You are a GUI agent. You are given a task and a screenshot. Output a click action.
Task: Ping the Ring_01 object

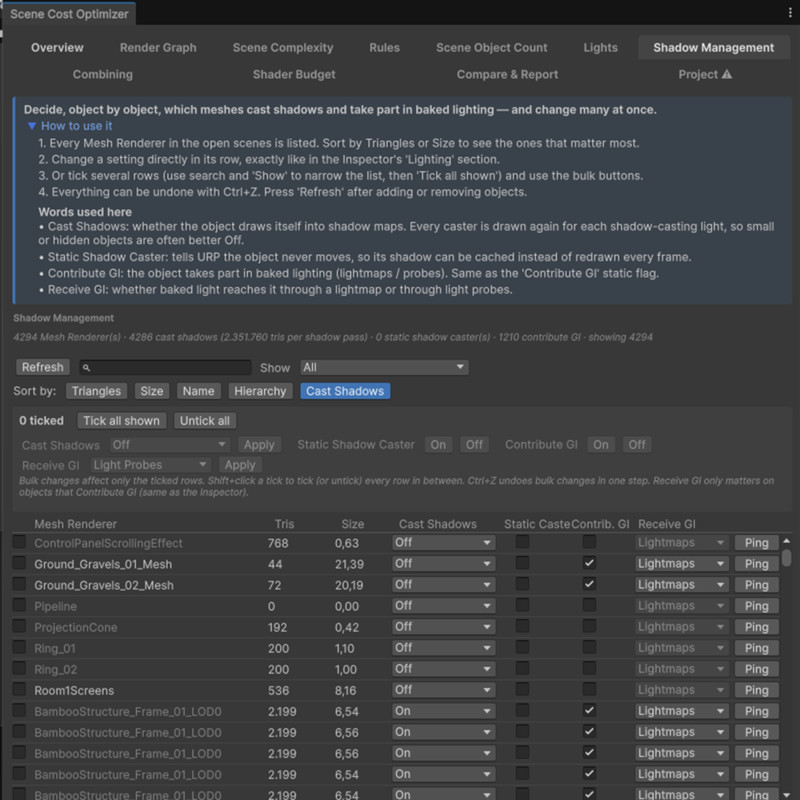click(x=756, y=648)
